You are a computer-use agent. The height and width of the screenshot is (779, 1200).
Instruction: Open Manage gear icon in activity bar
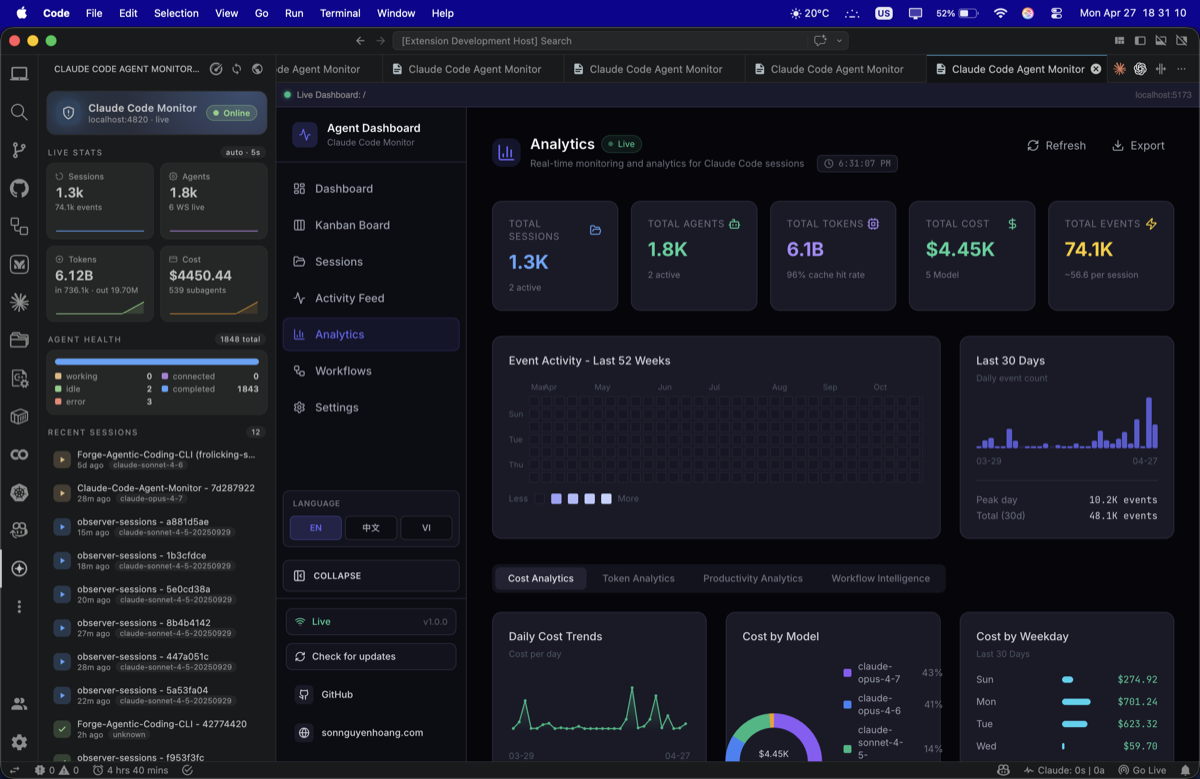click(x=19, y=742)
